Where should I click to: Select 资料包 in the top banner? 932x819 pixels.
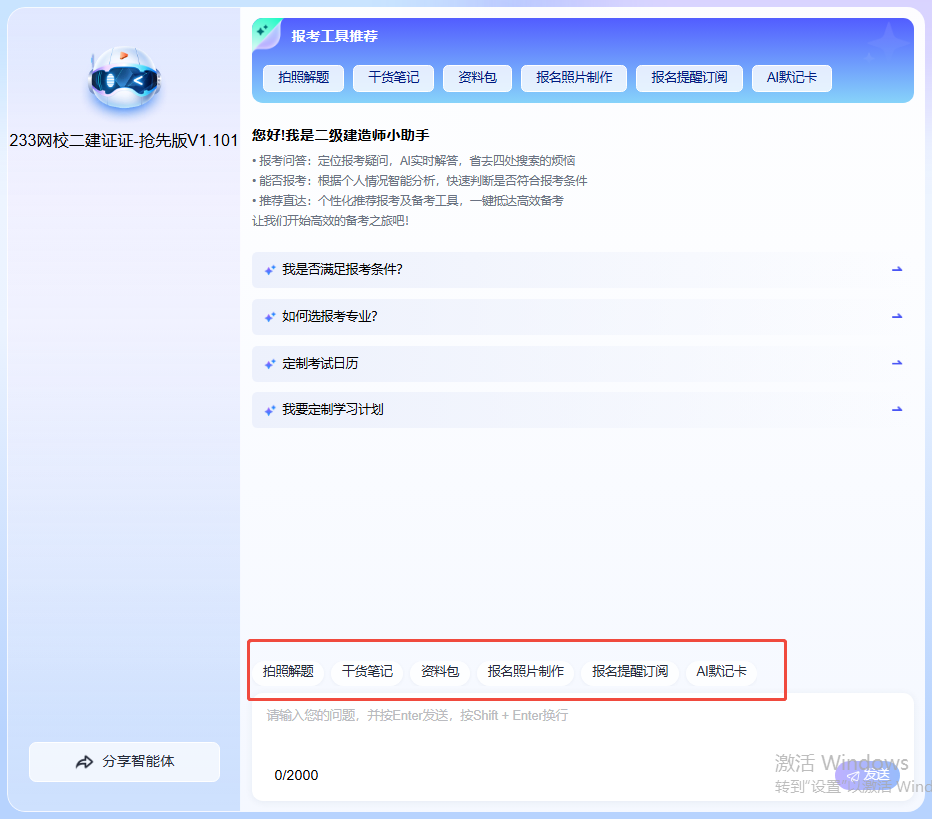click(x=477, y=78)
